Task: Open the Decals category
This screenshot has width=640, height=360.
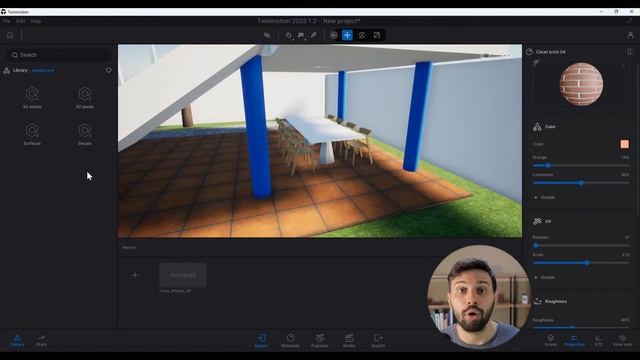Action: (x=85, y=134)
